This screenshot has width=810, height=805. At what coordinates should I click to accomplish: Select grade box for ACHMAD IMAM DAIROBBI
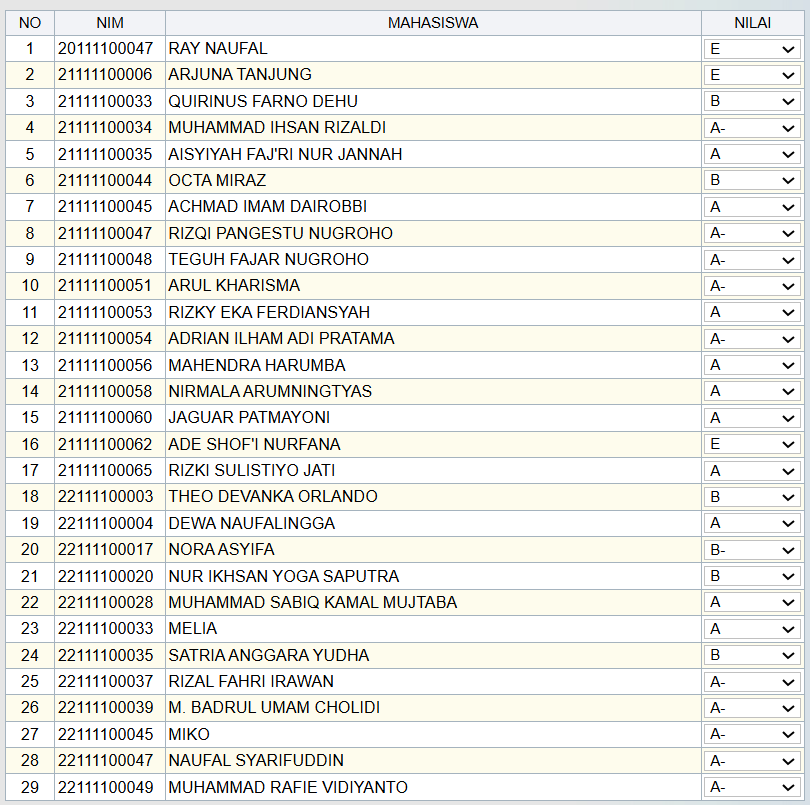tap(752, 207)
